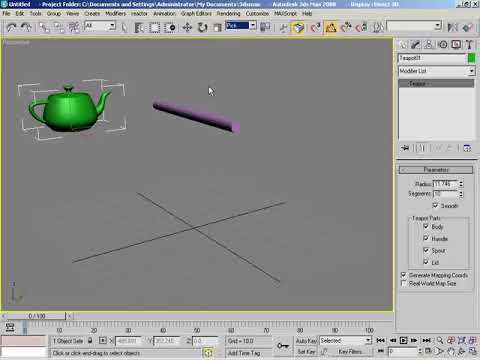Click the Redo arrow in the main toolbar
Screen dimensions: 480x360
point(26,27)
